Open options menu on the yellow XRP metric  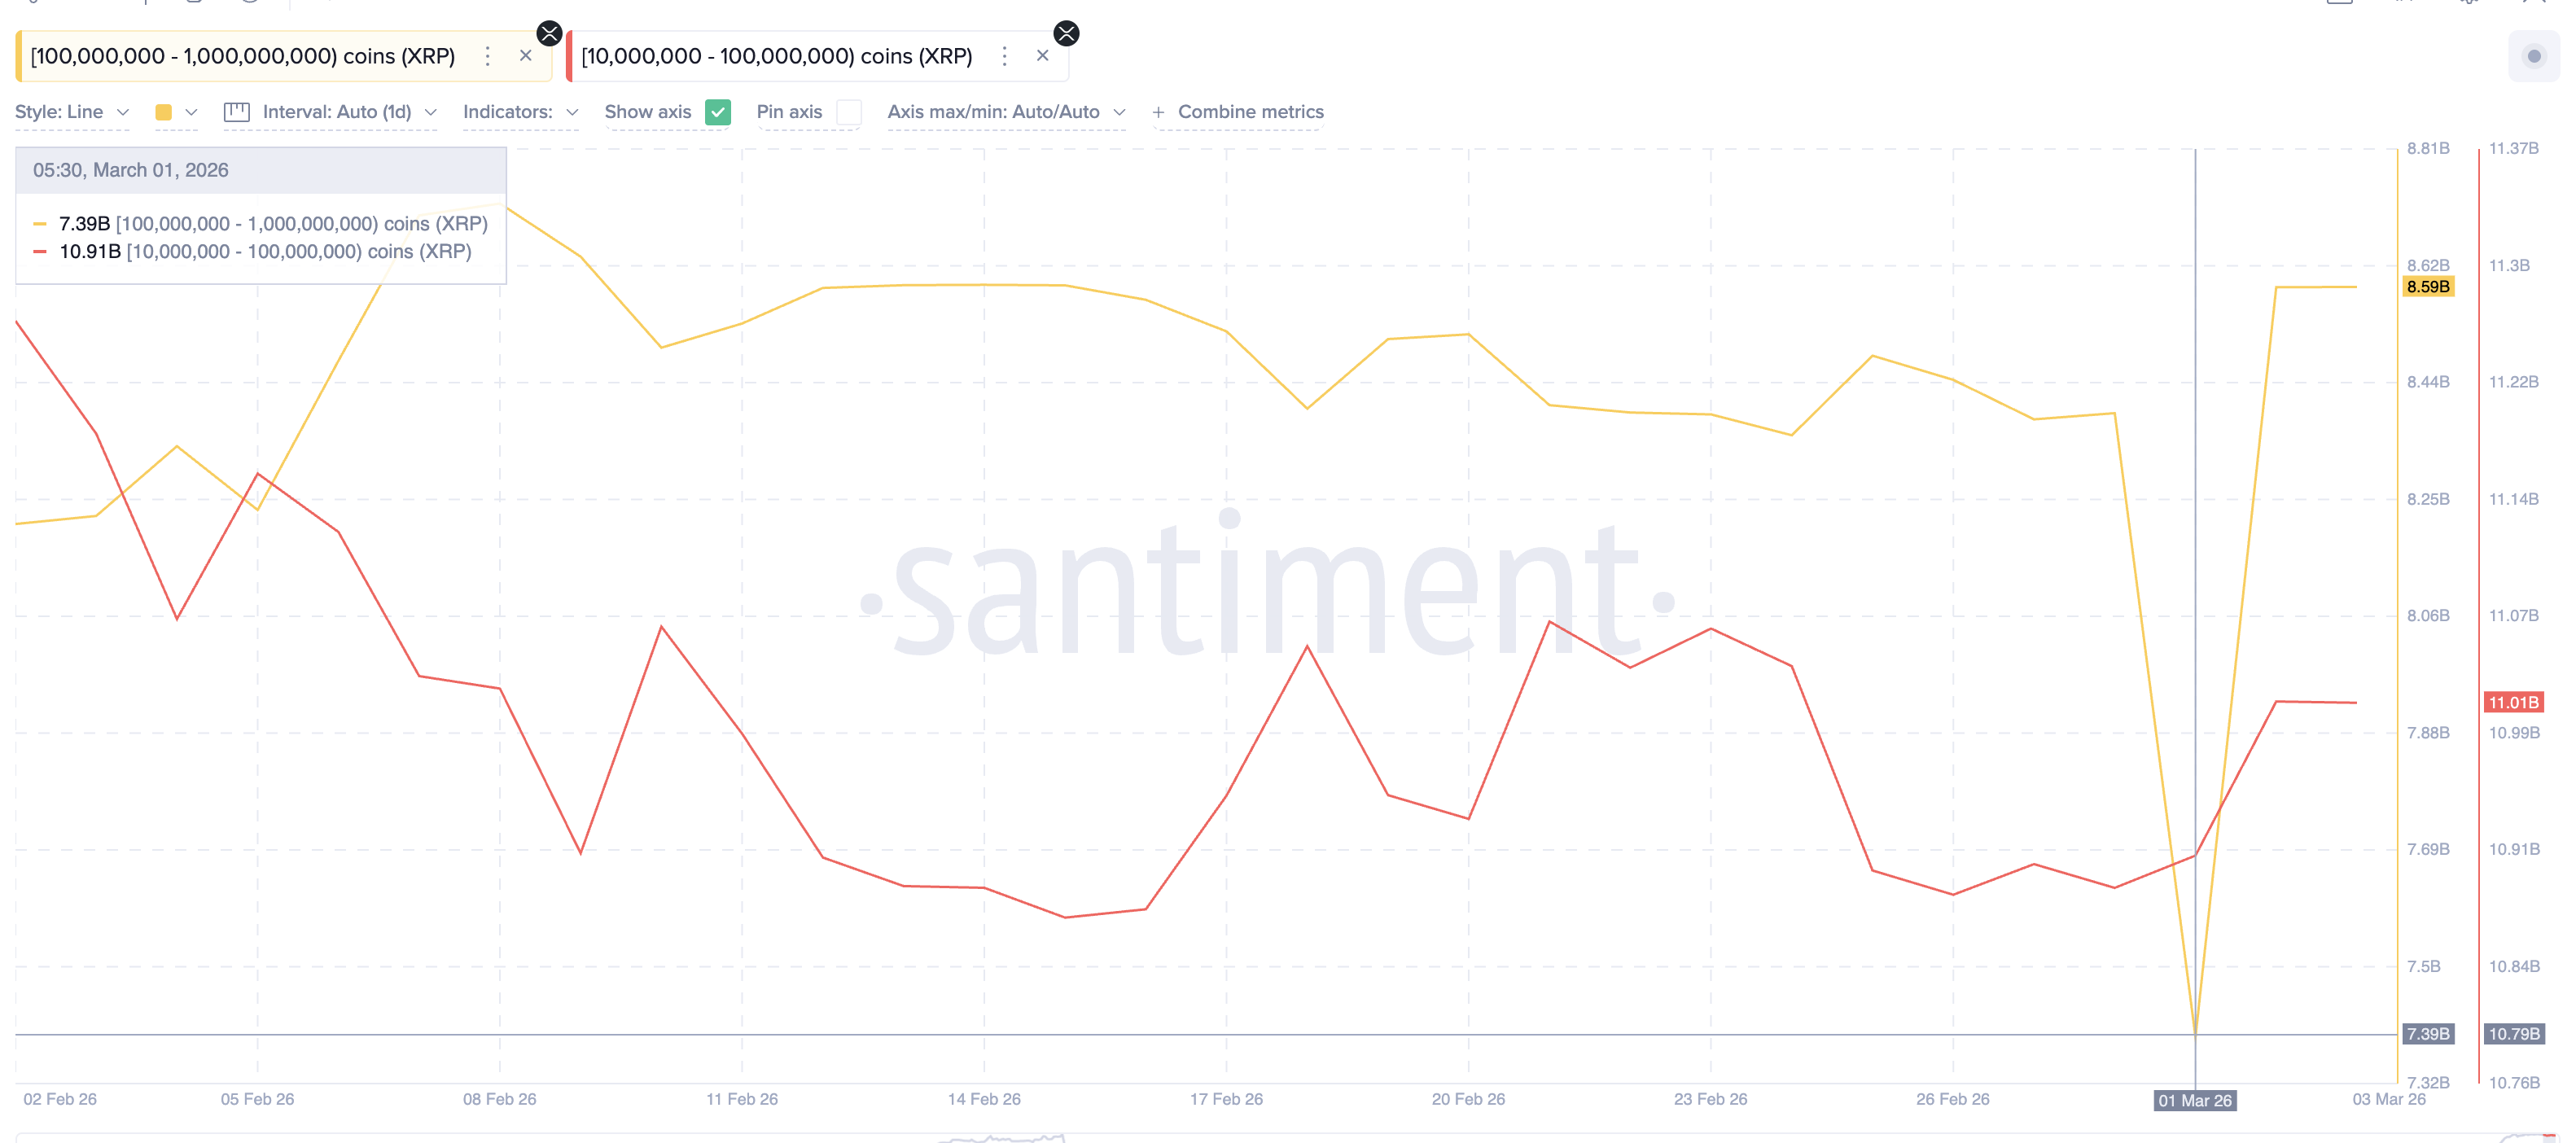487,56
